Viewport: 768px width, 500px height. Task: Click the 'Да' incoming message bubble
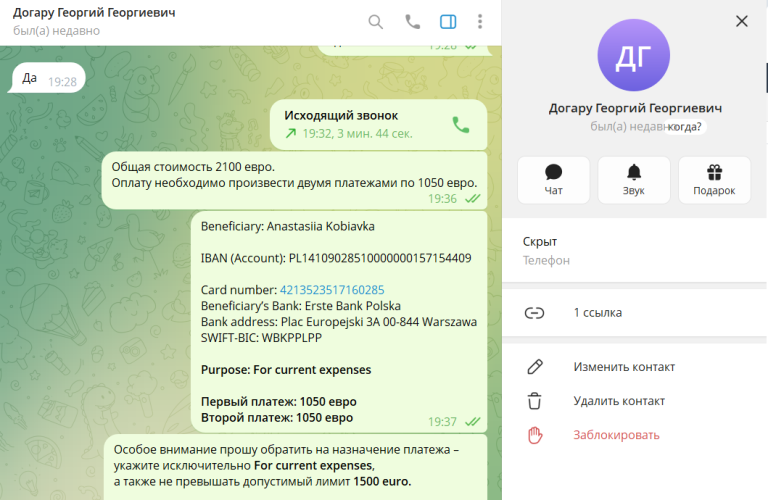[x=48, y=78]
